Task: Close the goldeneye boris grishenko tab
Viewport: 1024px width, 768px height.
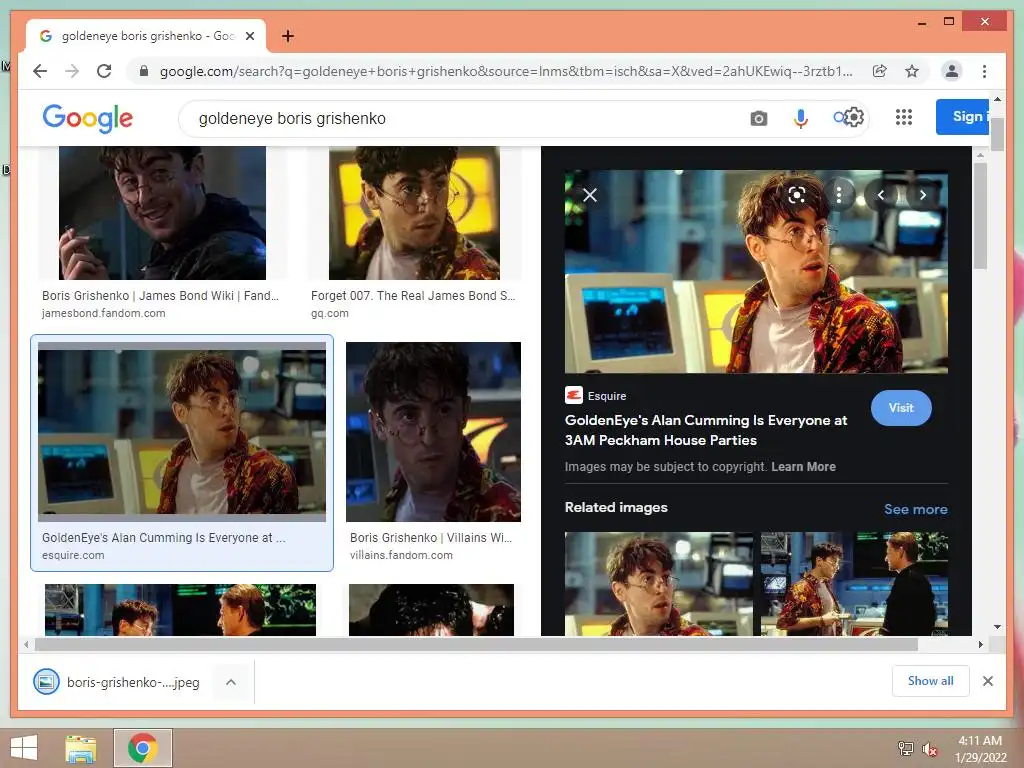Action: tap(249, 36)
